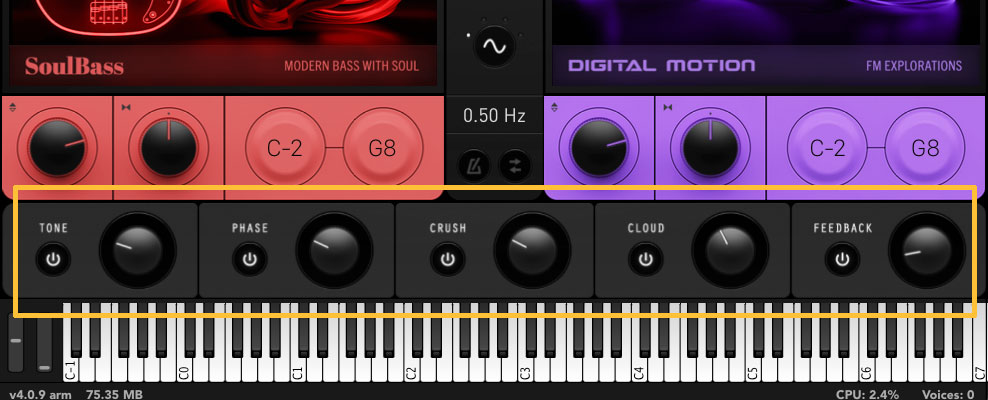Toggle the FEEDBACK effect power button

tap(842, 259)
